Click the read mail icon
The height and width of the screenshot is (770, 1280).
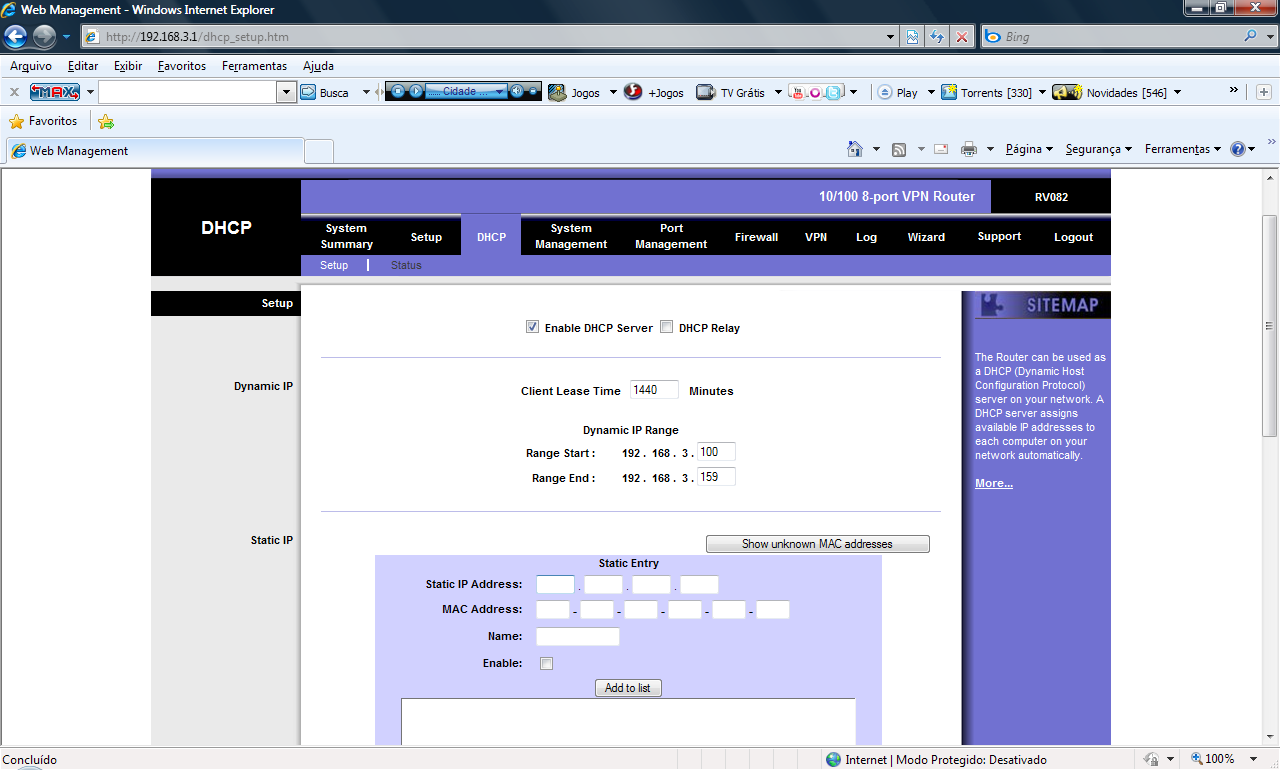point(941,149)
